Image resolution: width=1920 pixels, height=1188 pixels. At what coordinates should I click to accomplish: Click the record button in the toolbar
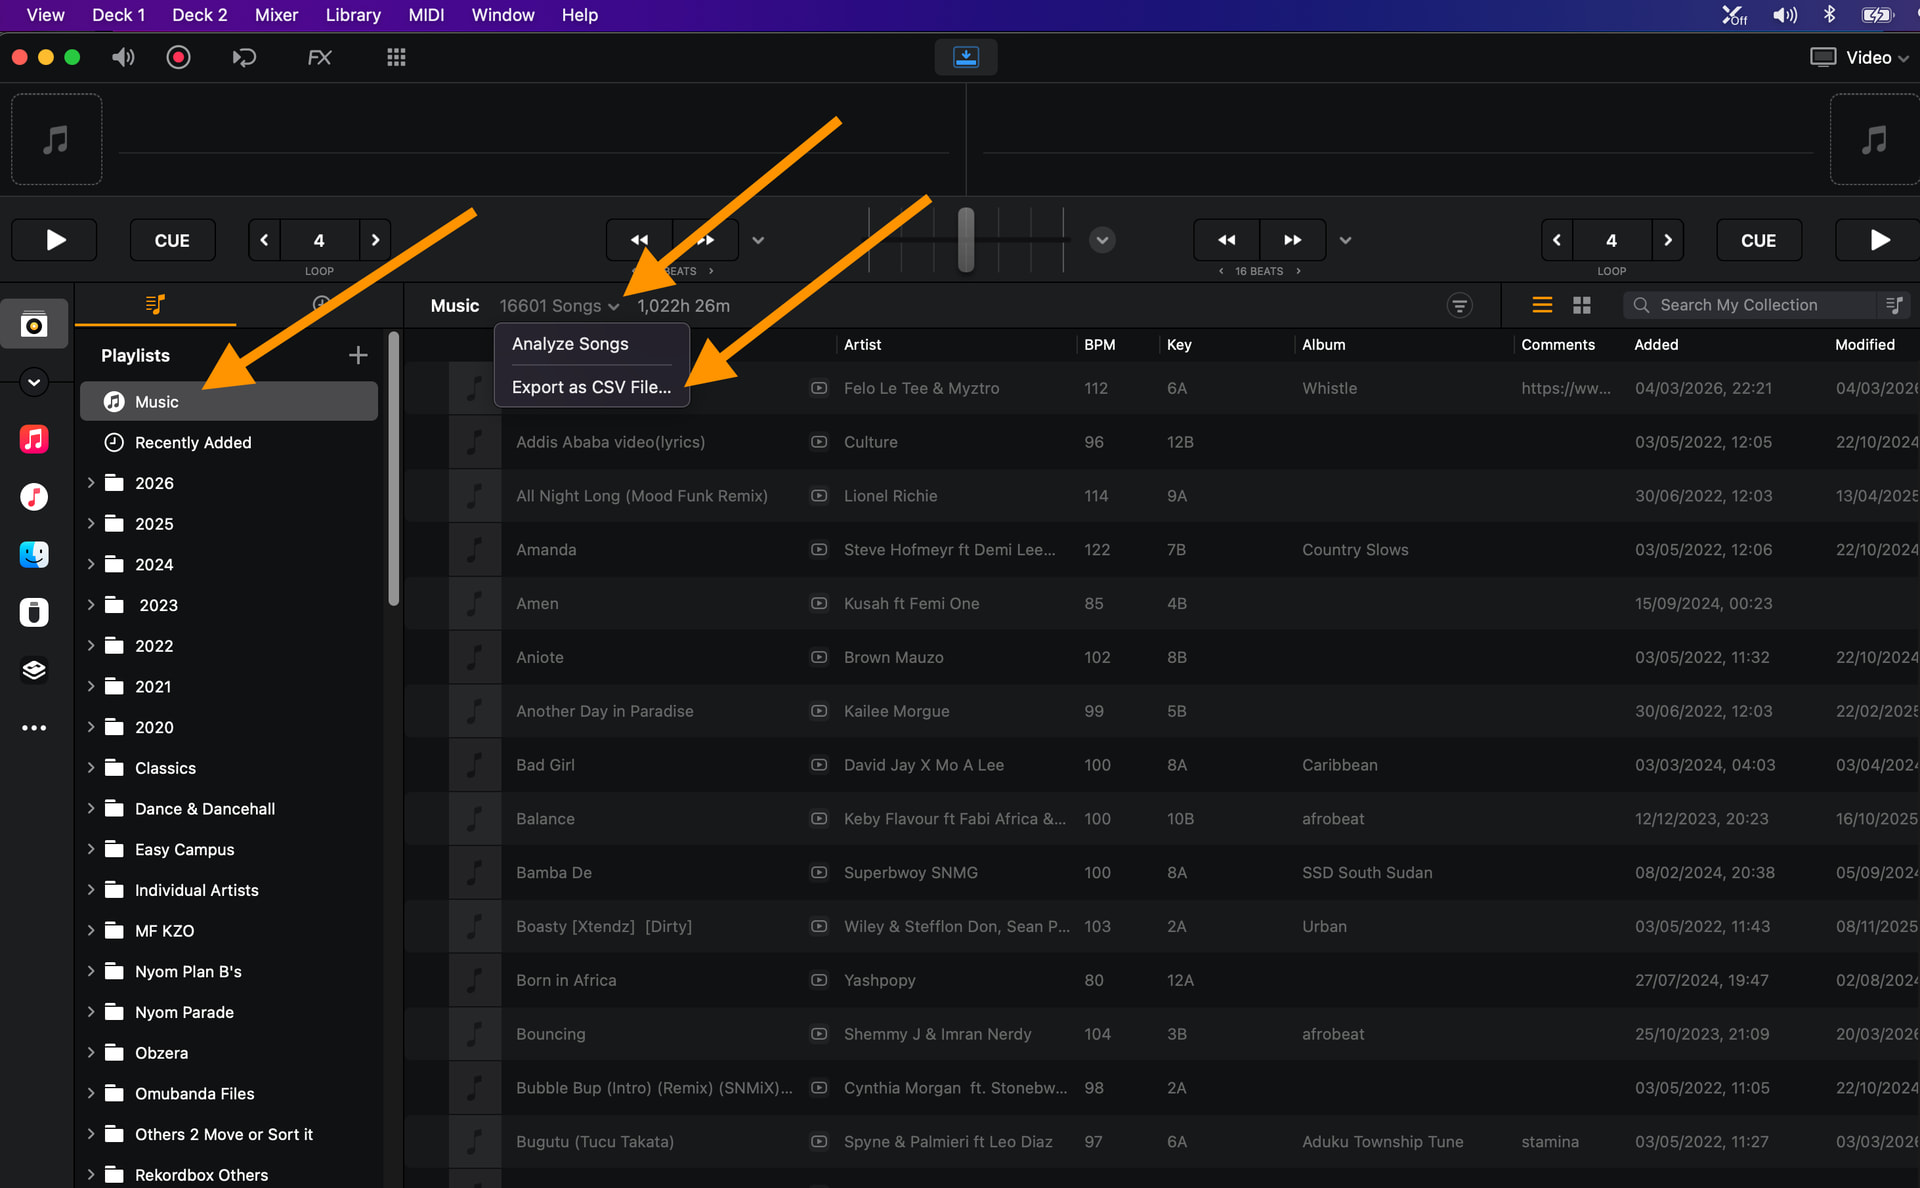[179, 57]
